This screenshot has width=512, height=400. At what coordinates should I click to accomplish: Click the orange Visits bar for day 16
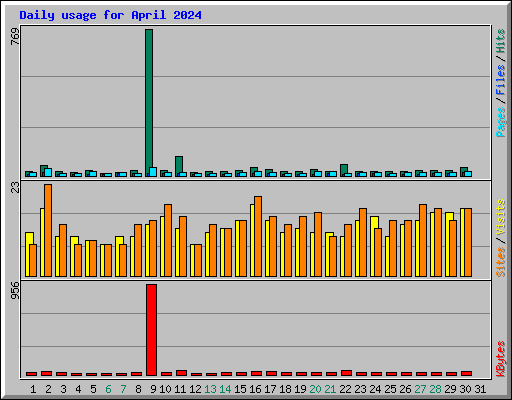pos(258,236)
